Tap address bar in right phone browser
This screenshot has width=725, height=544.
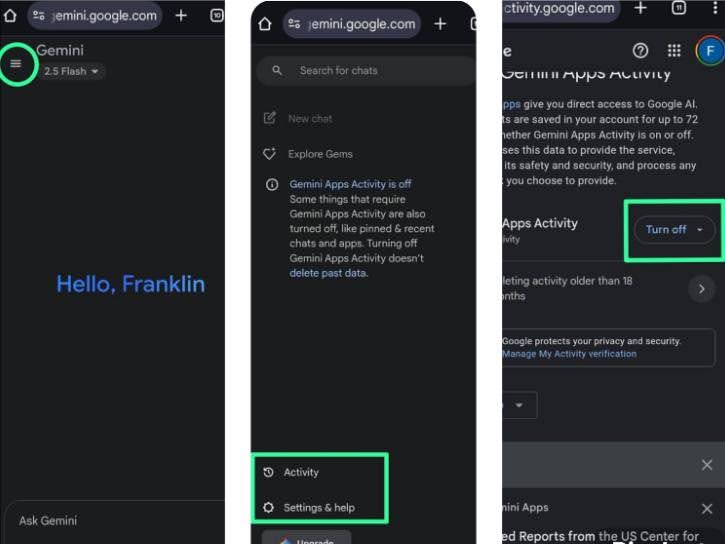click(x=561, y=8)
